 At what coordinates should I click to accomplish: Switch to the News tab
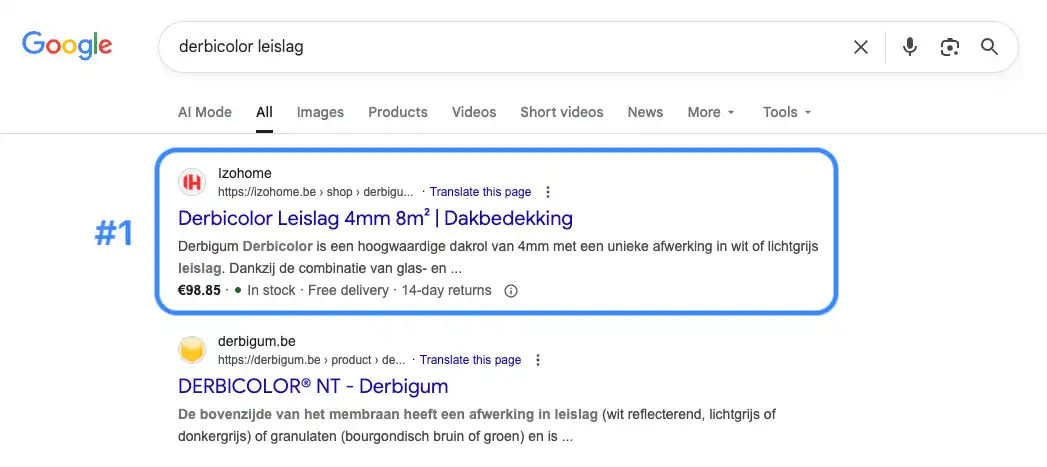pyautogui.click(x=645, y=112)
